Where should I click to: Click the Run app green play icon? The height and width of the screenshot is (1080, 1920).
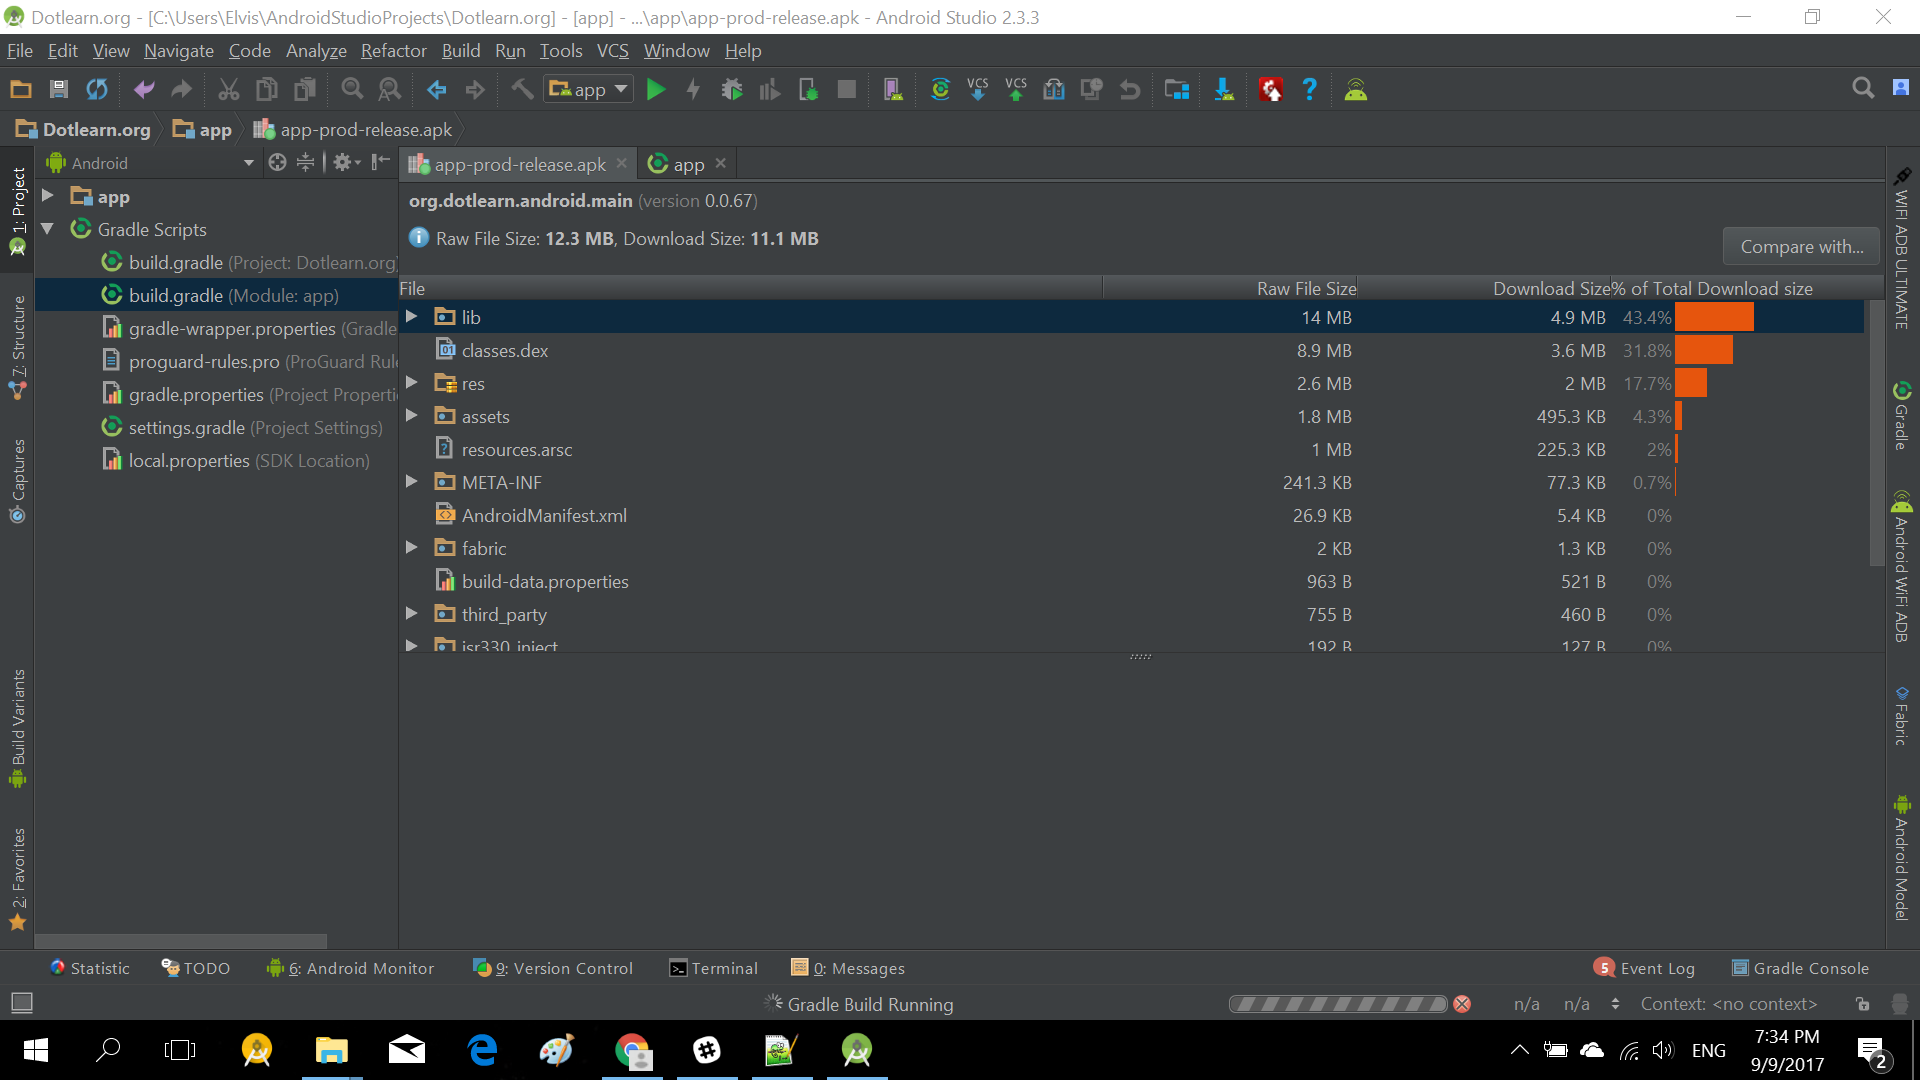coord(656,90)
